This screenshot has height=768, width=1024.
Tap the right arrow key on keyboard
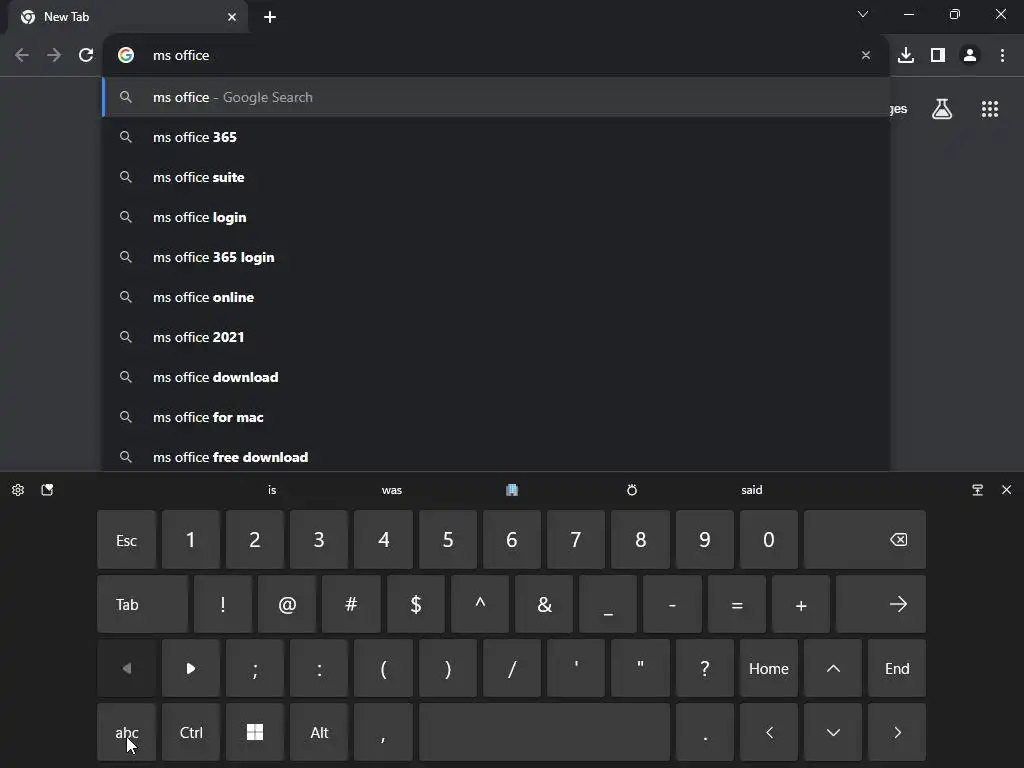point(897,732)
